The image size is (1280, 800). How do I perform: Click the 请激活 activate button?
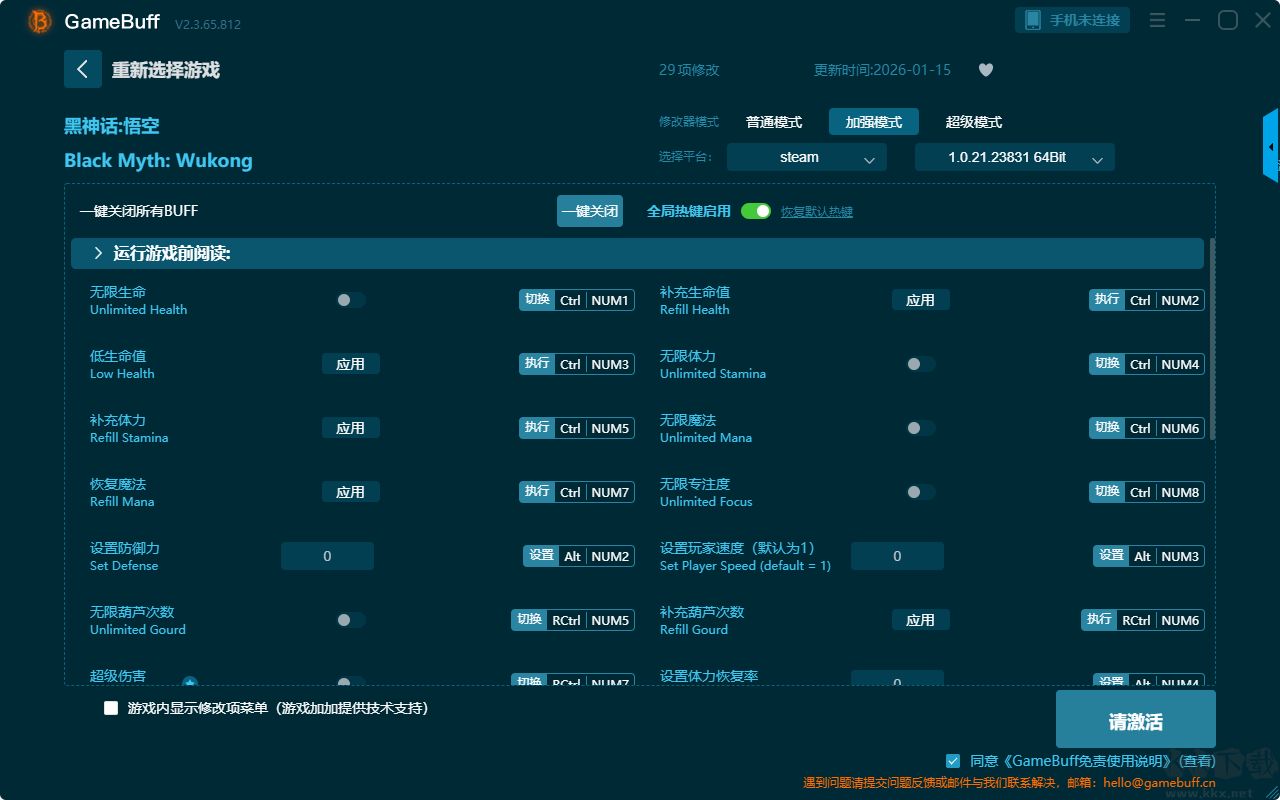1136,719
